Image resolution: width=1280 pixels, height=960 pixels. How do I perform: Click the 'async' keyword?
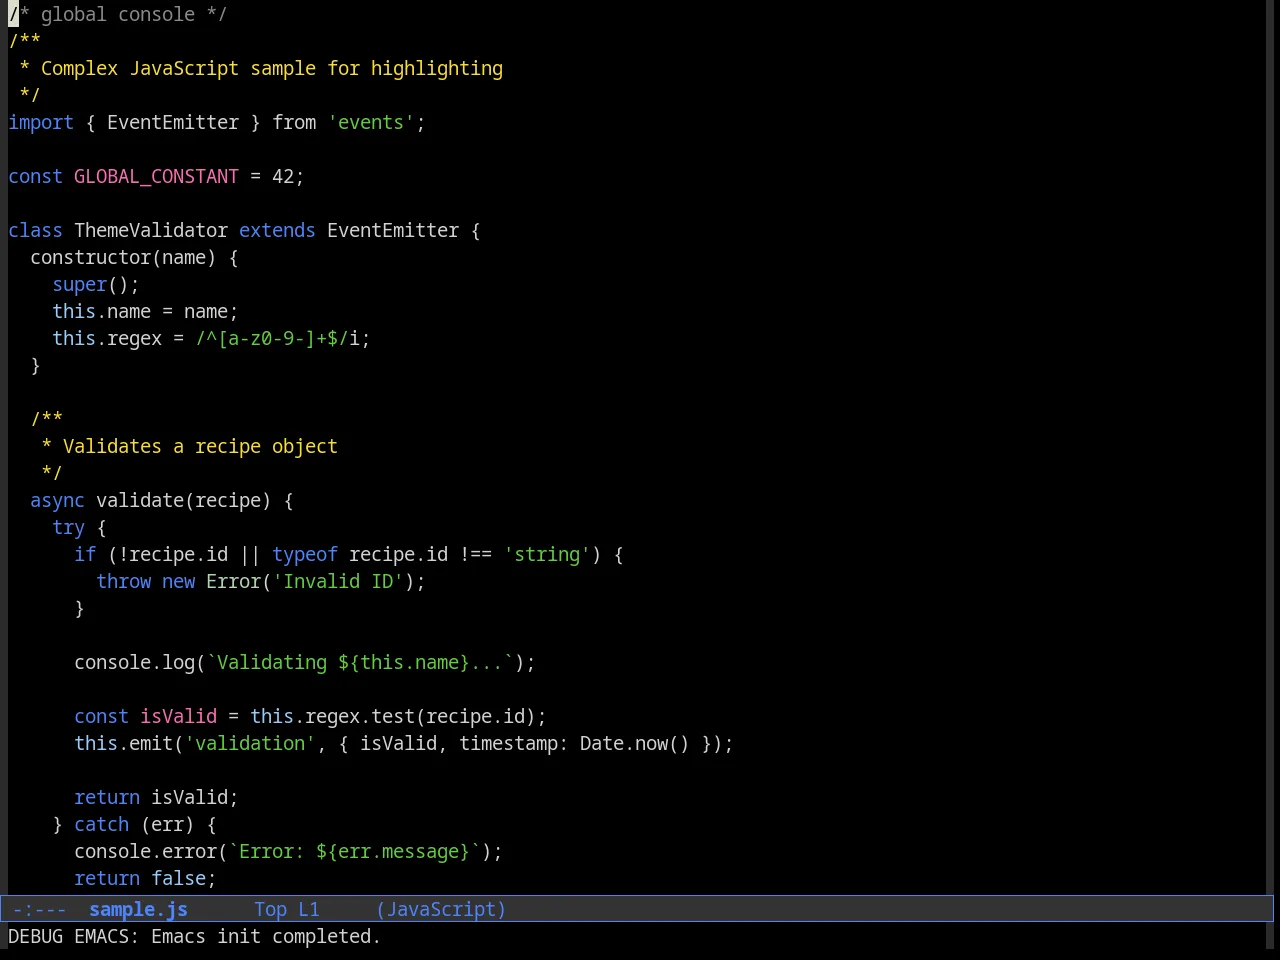coord(57,500)
